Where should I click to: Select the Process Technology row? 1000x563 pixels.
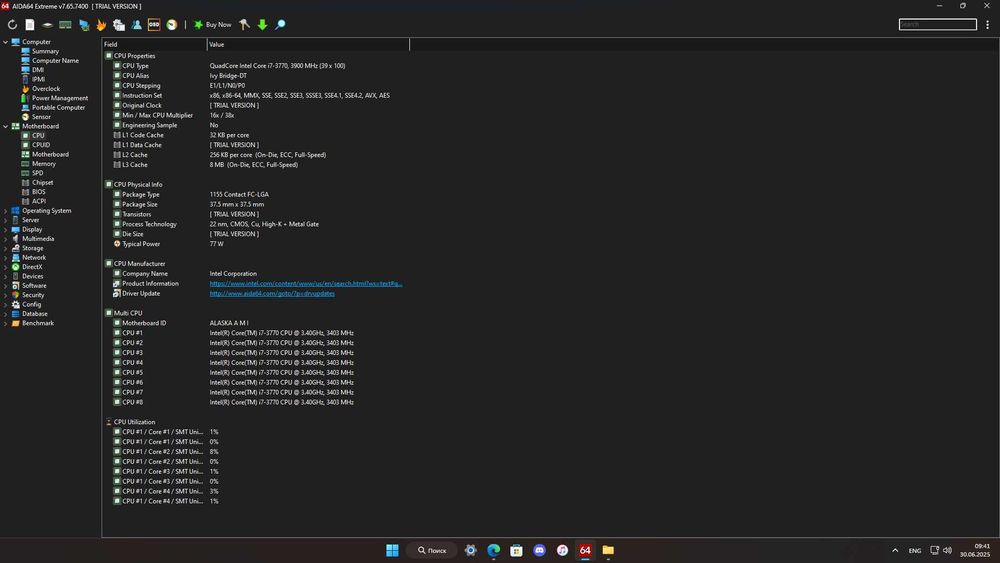[255, 224]
